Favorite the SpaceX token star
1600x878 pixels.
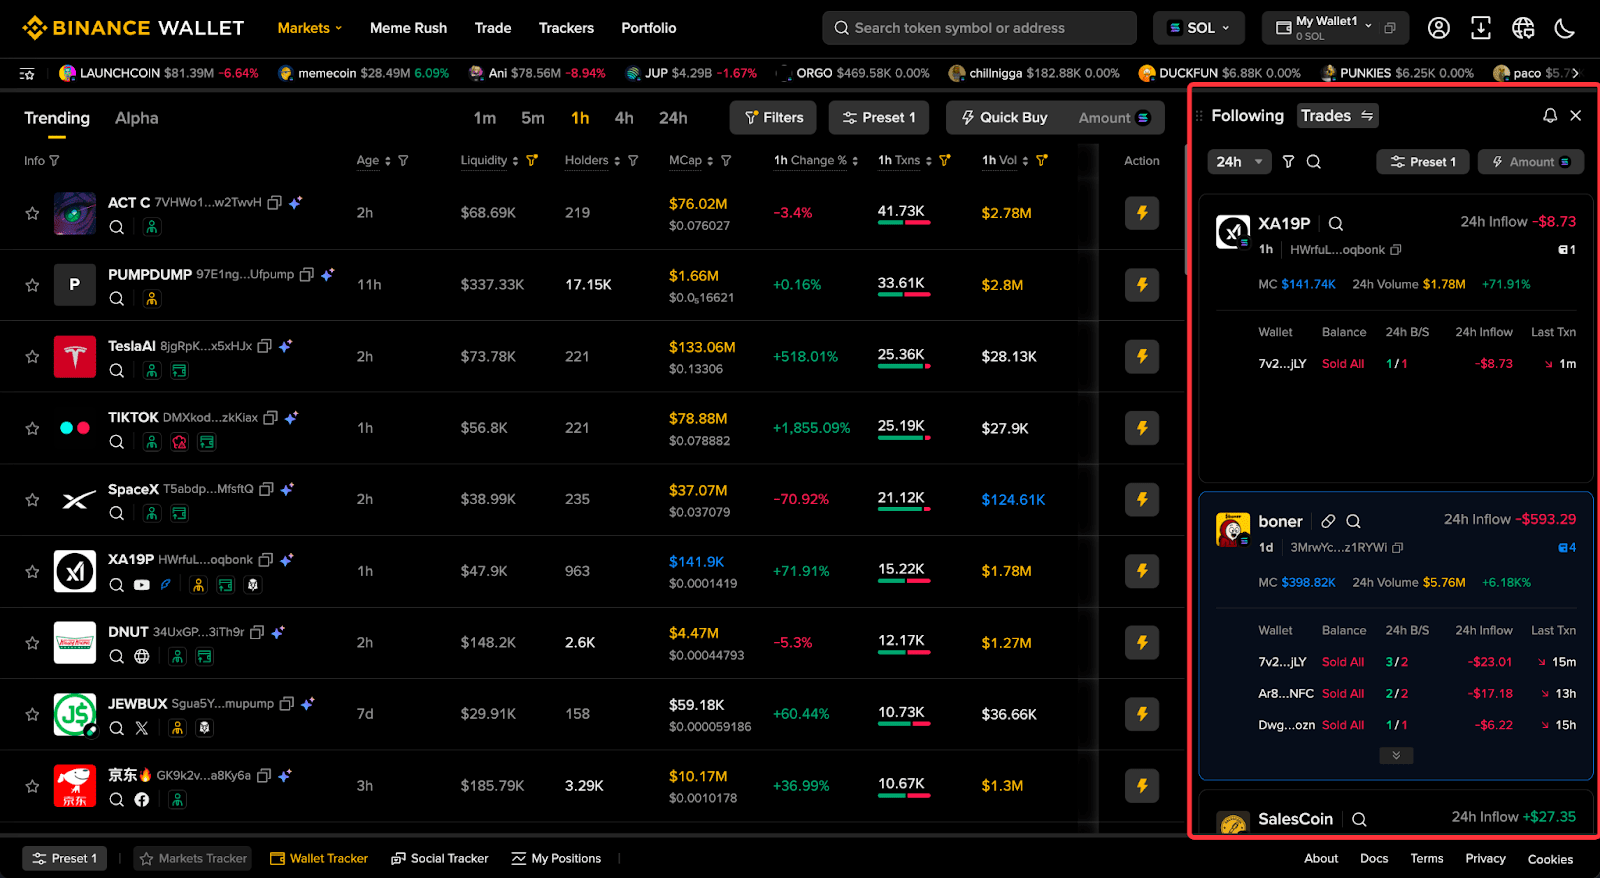coord(32,499)
